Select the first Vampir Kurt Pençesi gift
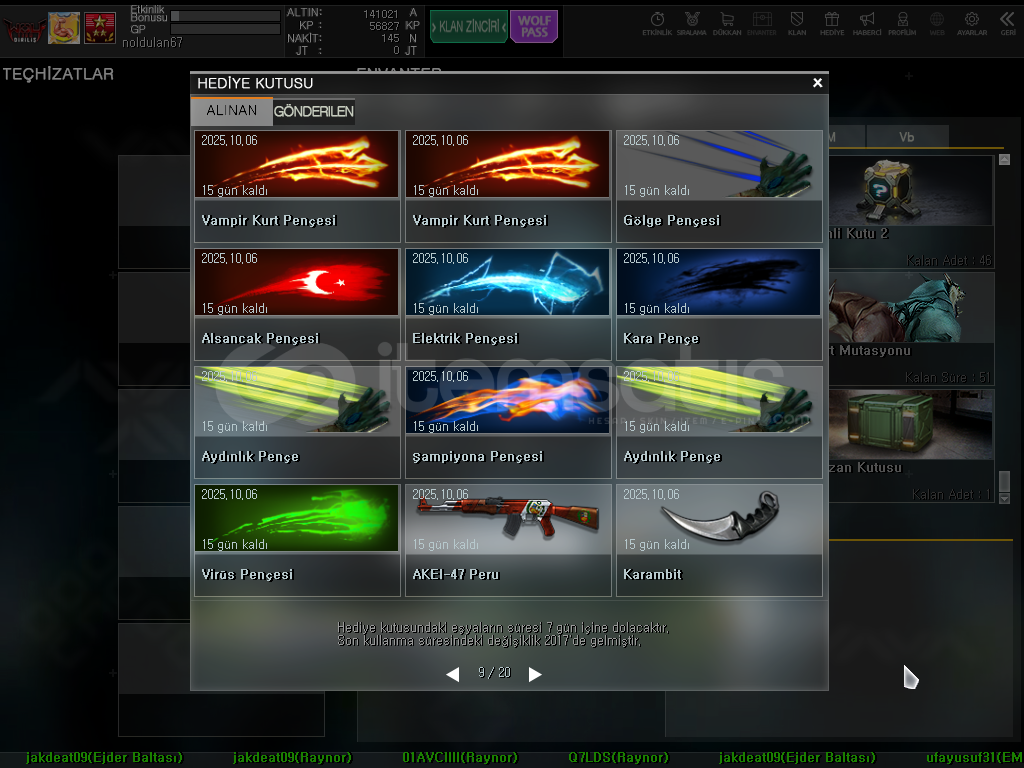This screenshot has width=1024, height=768. click(297, 186)
